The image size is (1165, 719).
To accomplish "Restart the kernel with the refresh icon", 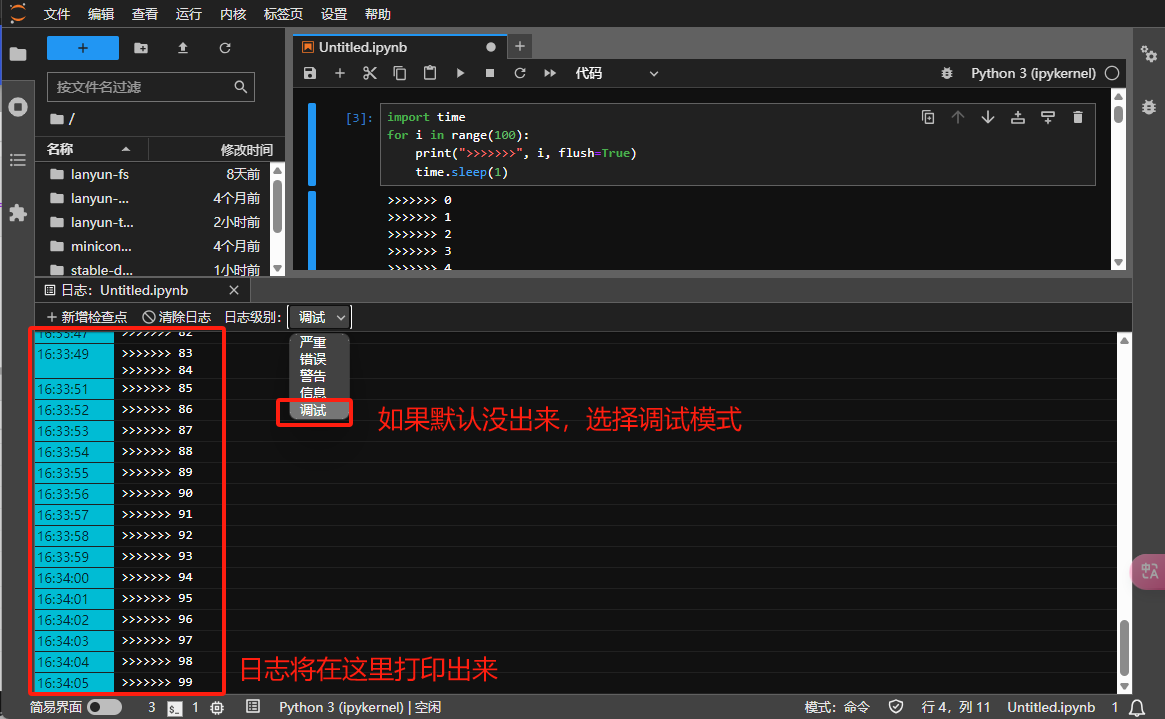I will point(520,73).
